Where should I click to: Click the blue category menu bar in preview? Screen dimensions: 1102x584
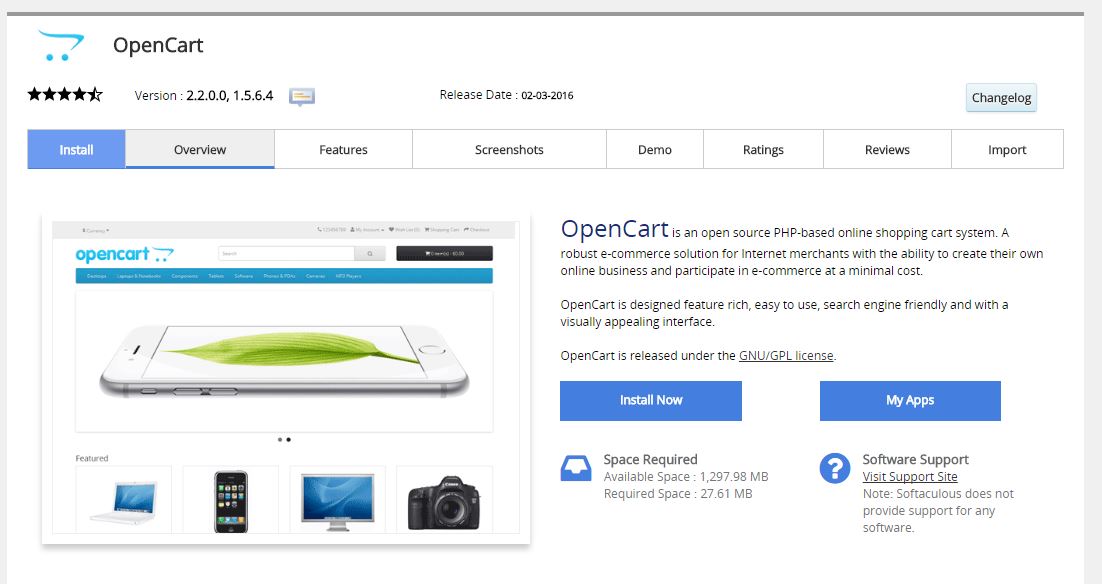pos(284,276)
